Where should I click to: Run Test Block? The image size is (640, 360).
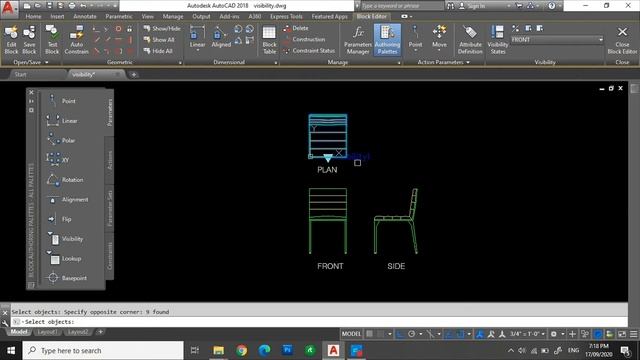click(x=52, y=40)
